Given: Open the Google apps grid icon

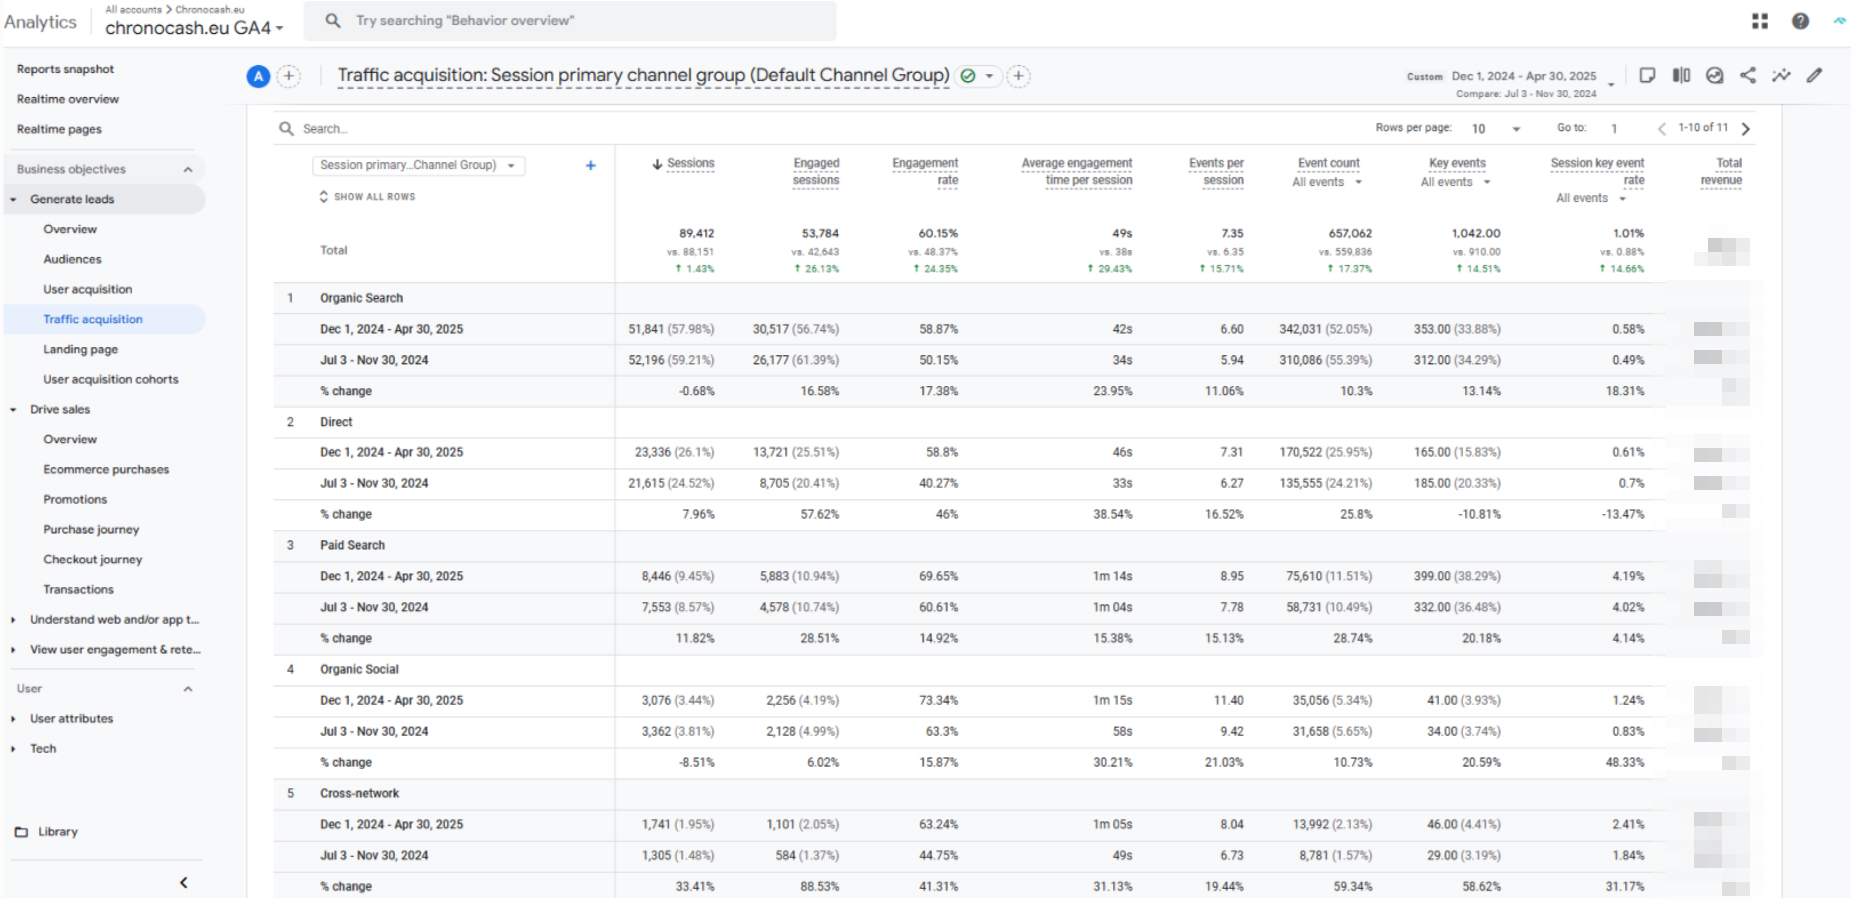Looking at the screenshot, I should coord(1760,21).
